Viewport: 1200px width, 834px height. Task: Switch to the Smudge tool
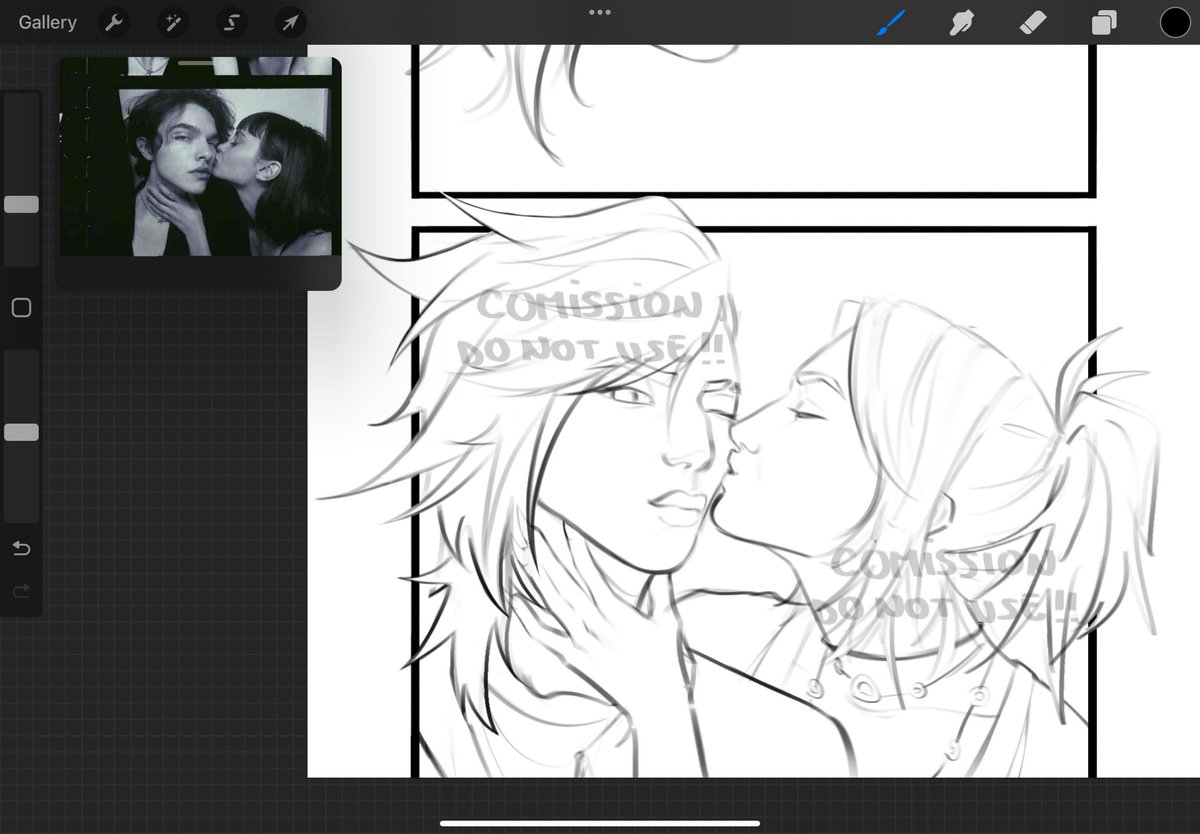click(x=961, y=20)
